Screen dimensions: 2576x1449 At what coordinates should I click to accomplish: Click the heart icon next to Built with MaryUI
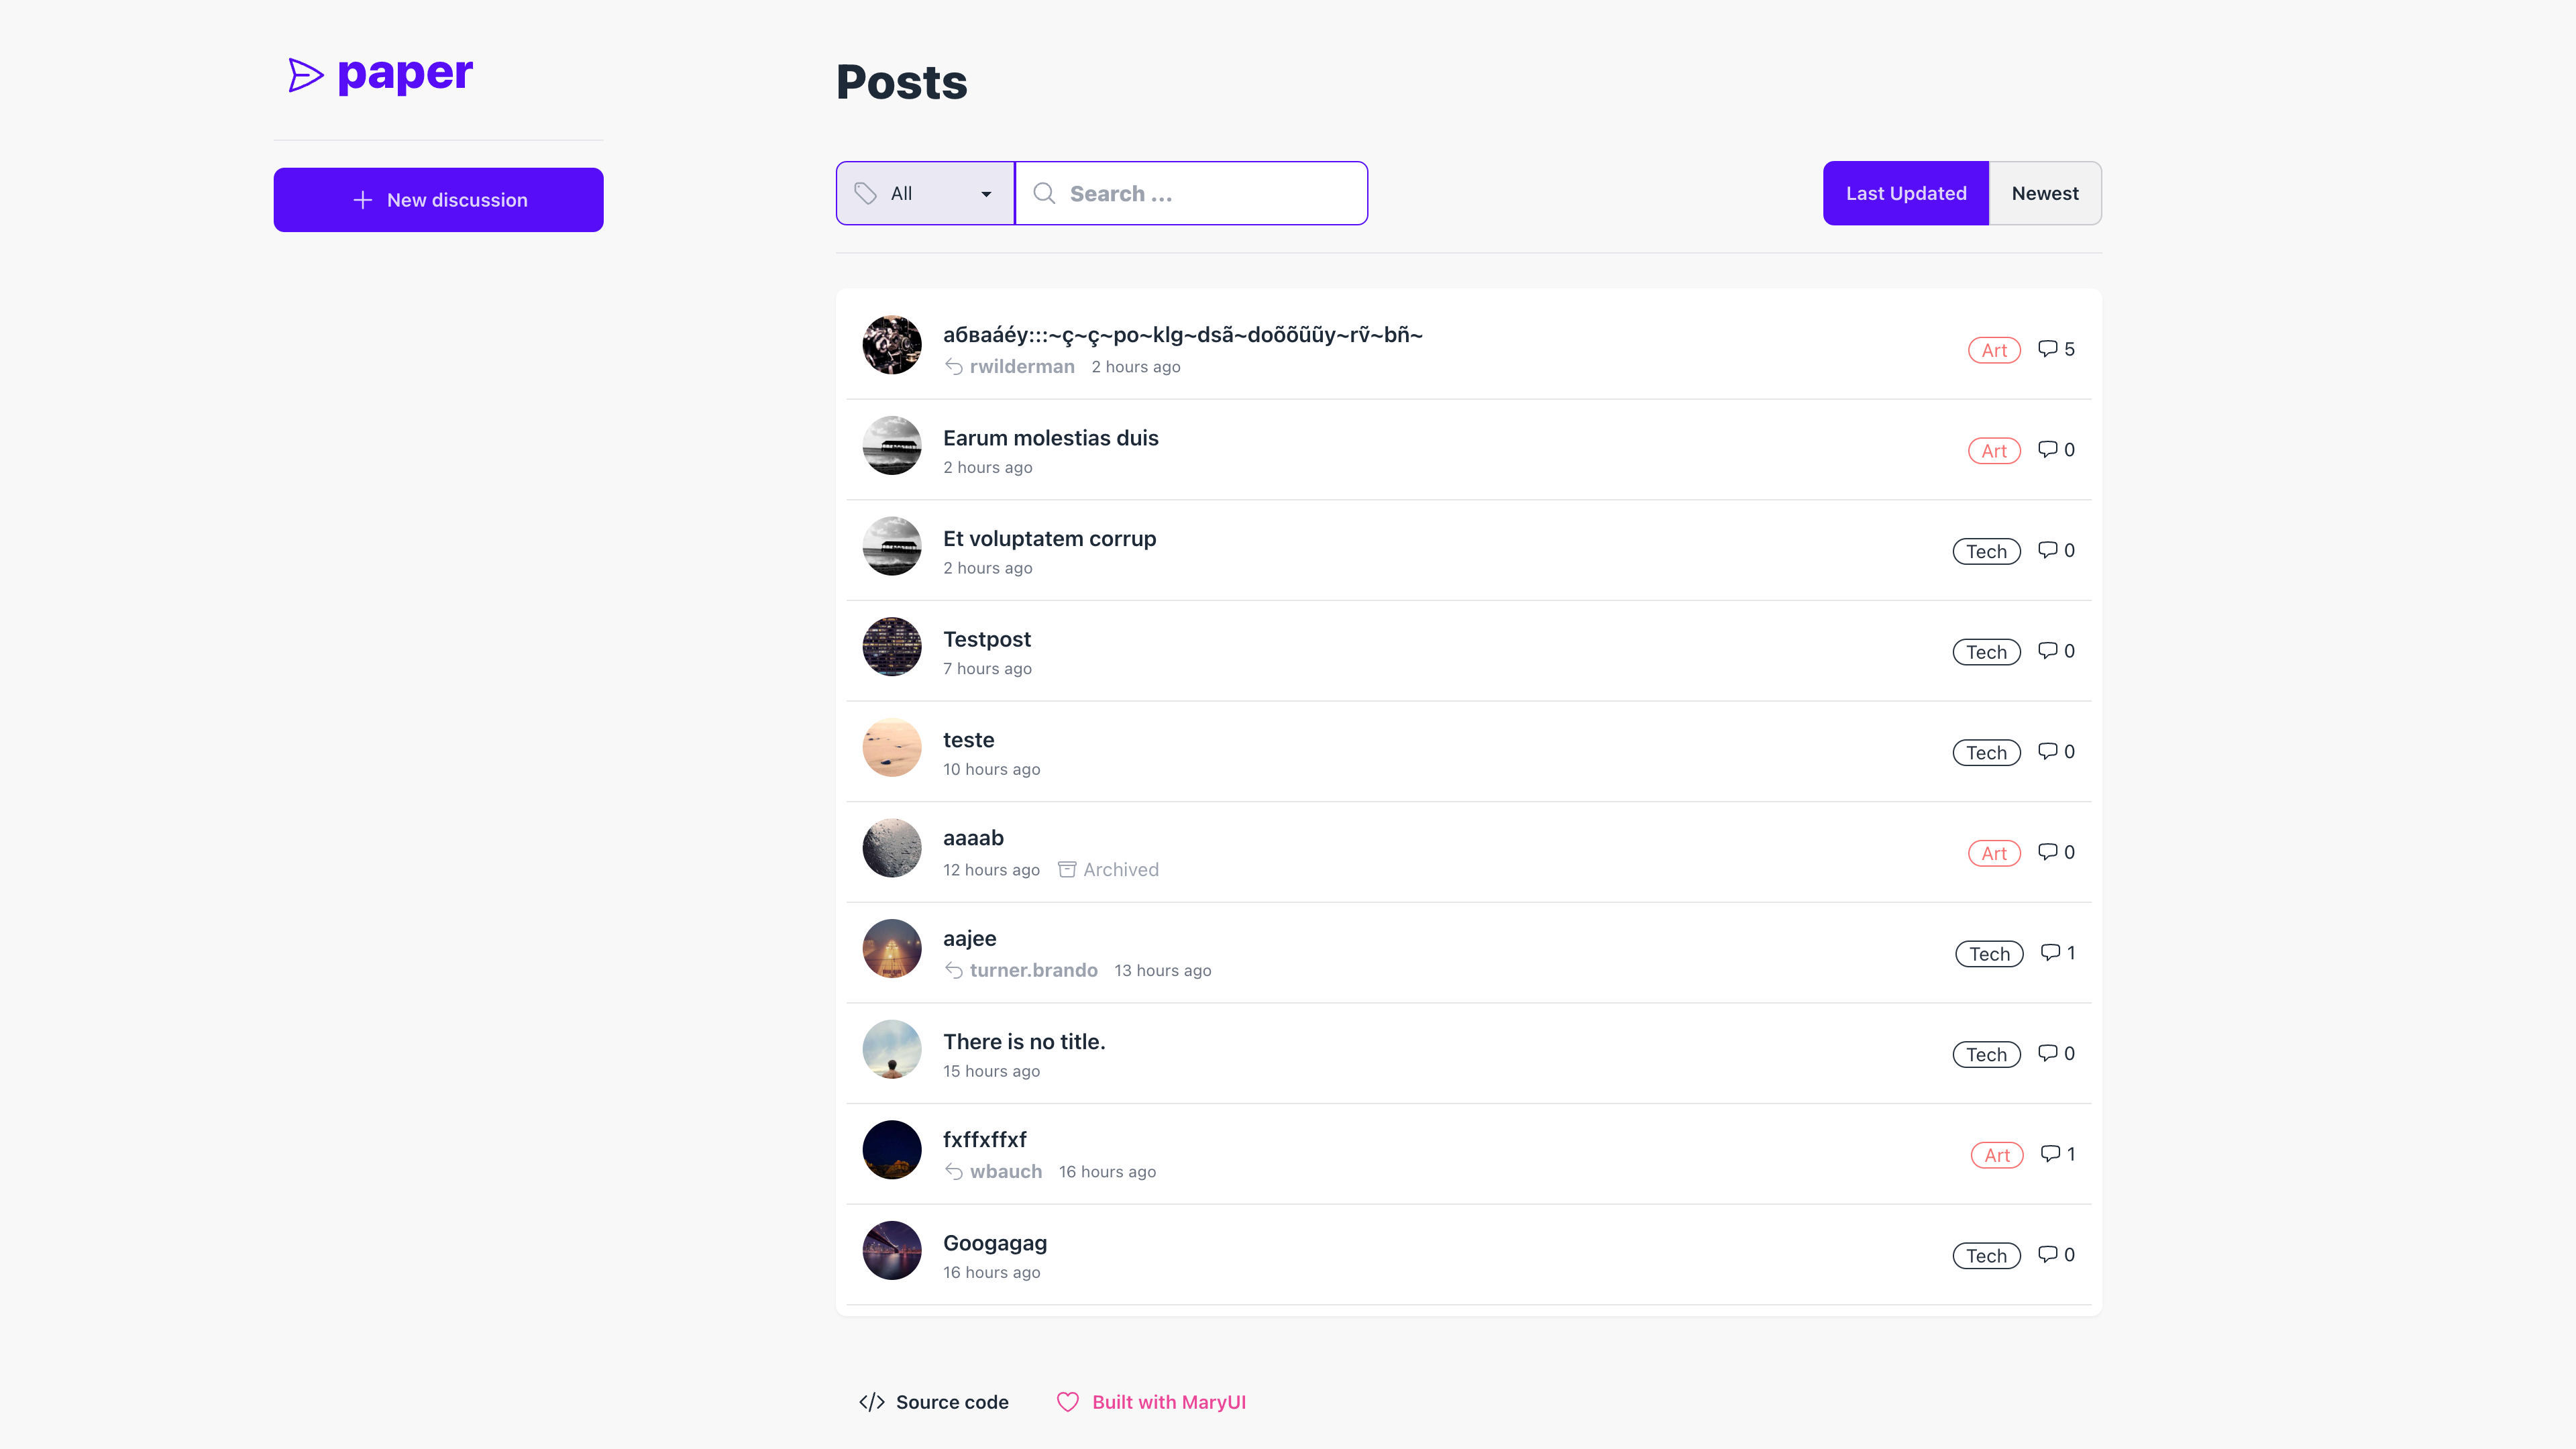[1069, 1403]
